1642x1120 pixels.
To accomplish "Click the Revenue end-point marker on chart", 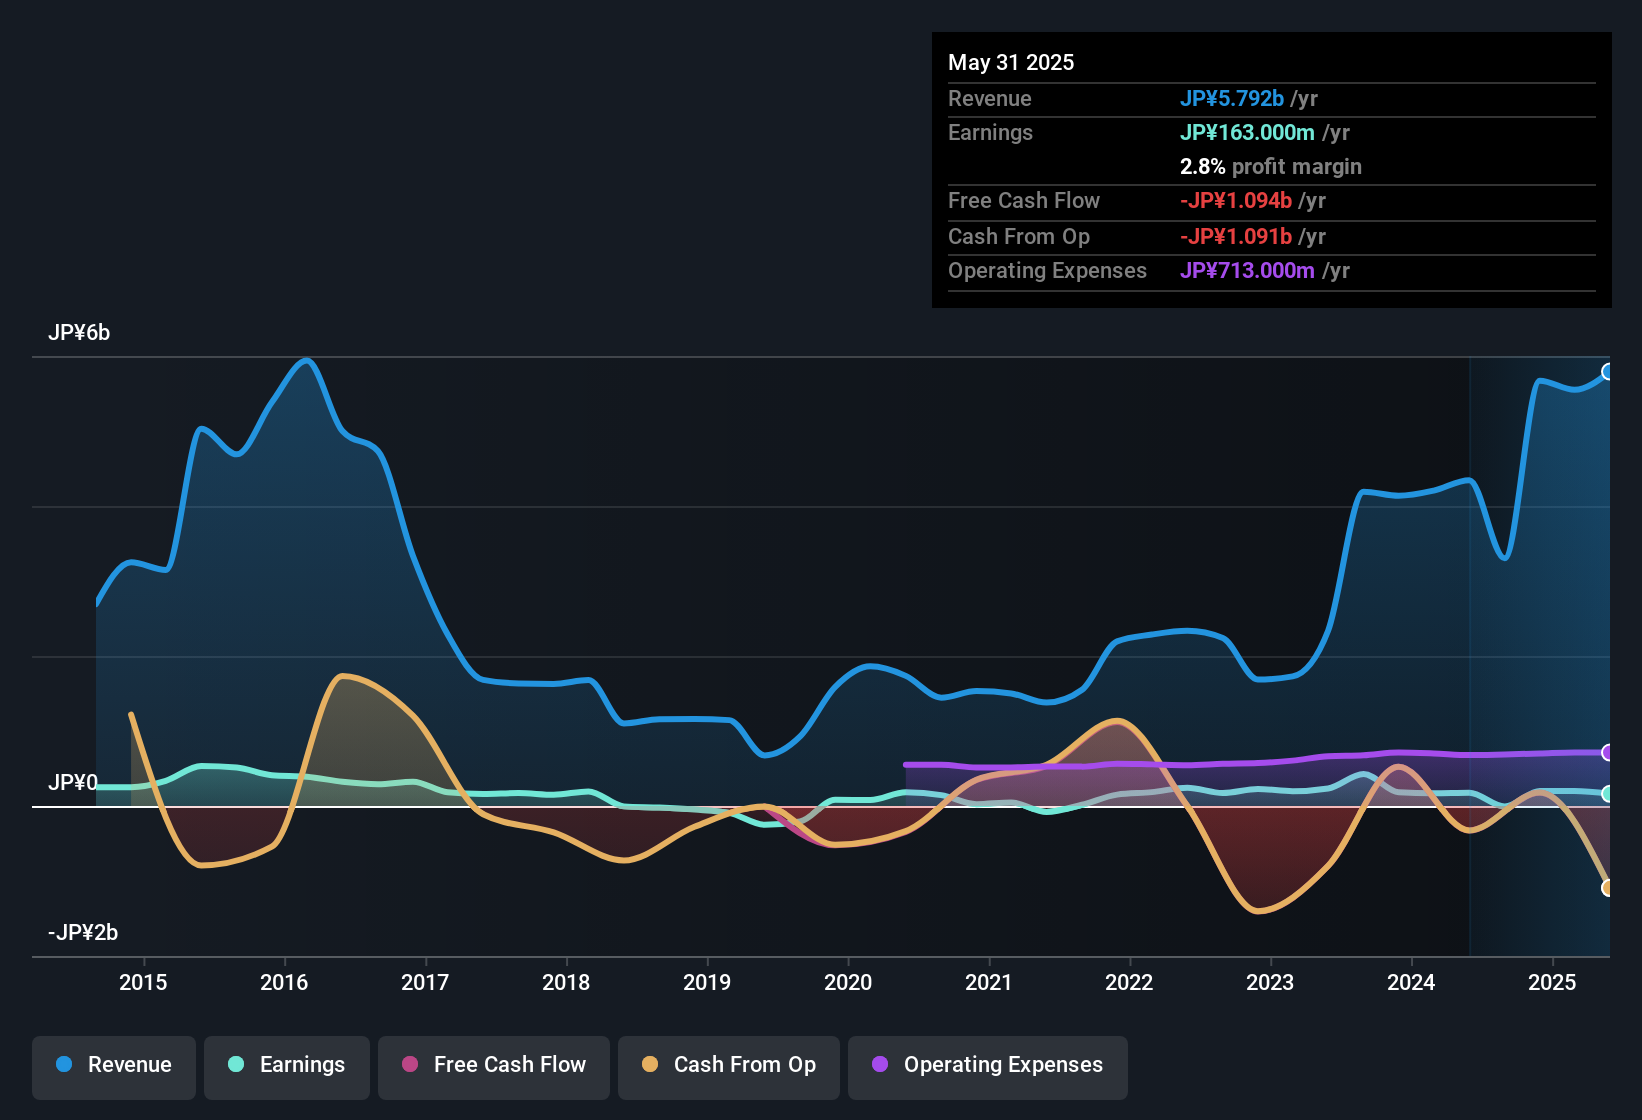I will pos(1608,372).
